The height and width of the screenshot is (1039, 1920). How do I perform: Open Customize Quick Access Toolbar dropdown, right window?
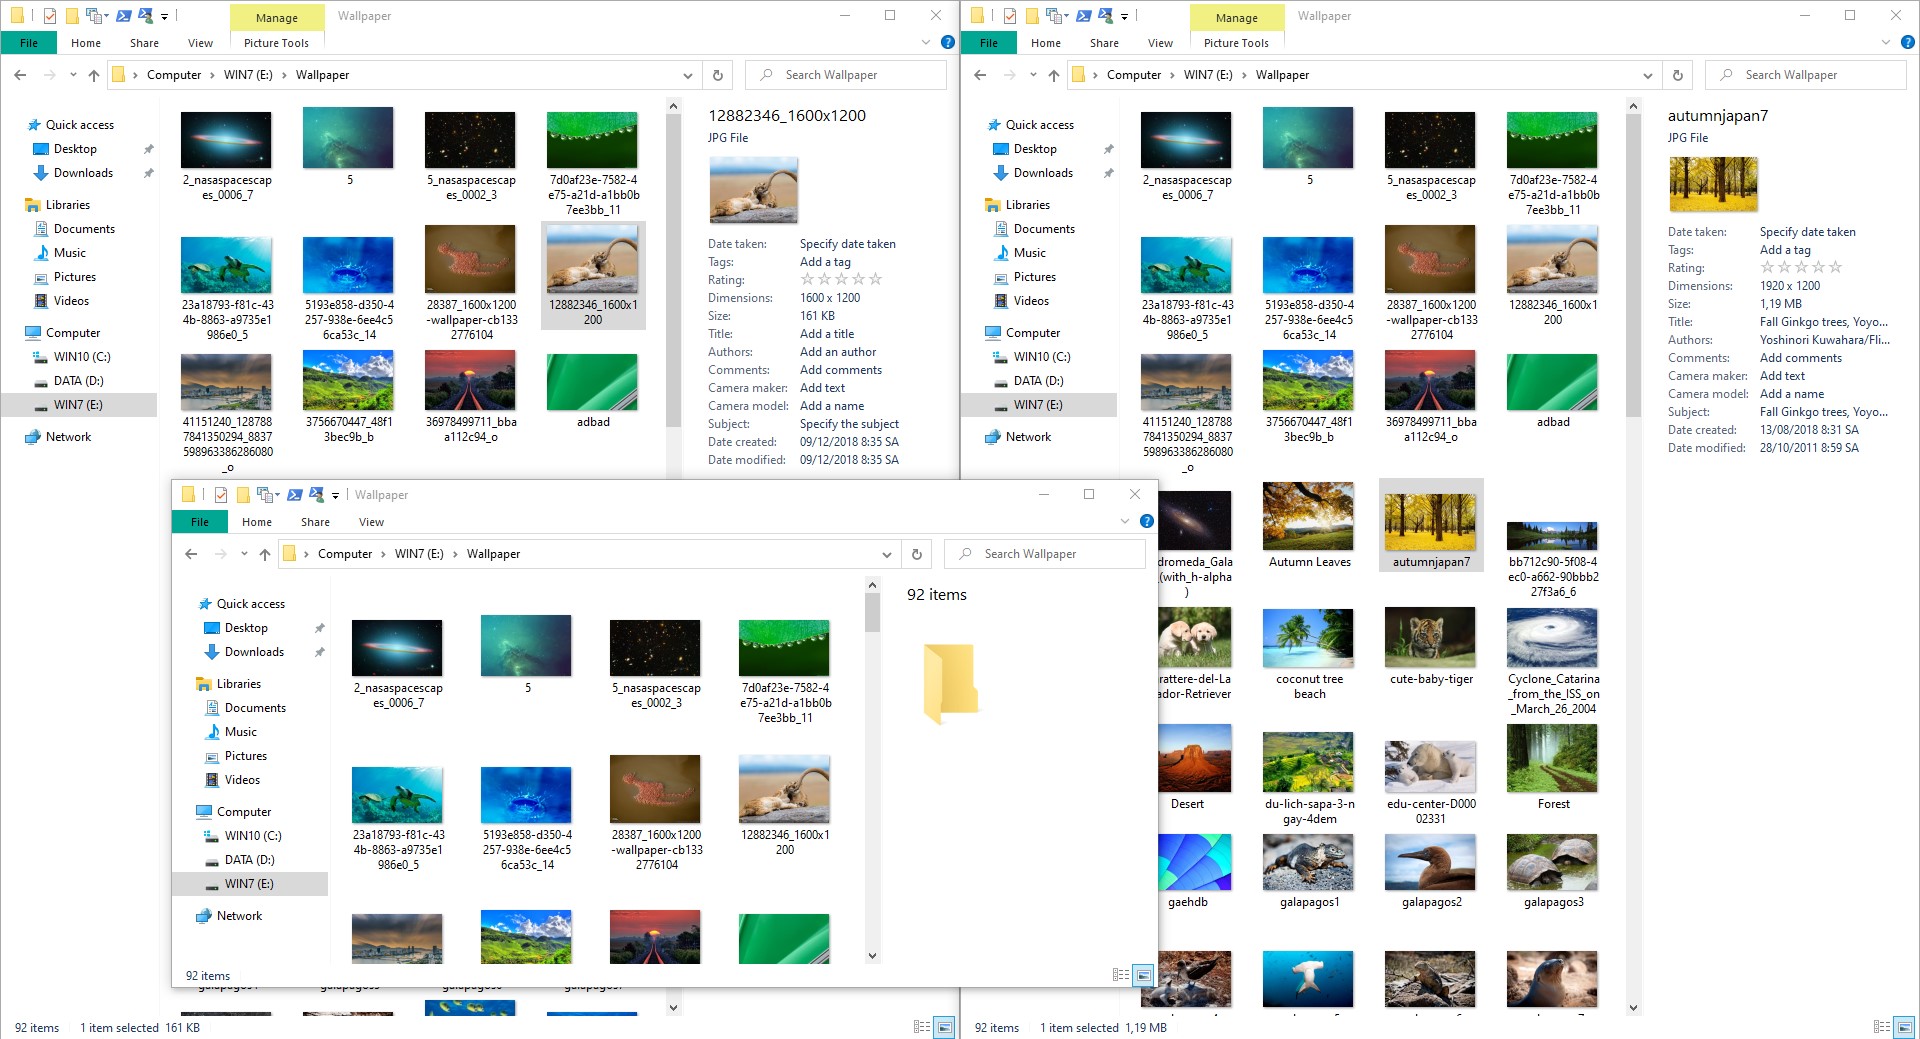[x=1124, y=16]
